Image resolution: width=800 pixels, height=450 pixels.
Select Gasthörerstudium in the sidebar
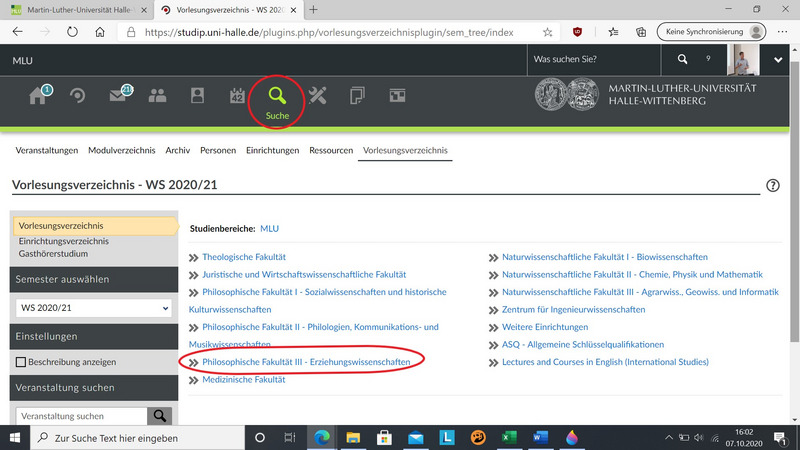(x=53, y=254)
